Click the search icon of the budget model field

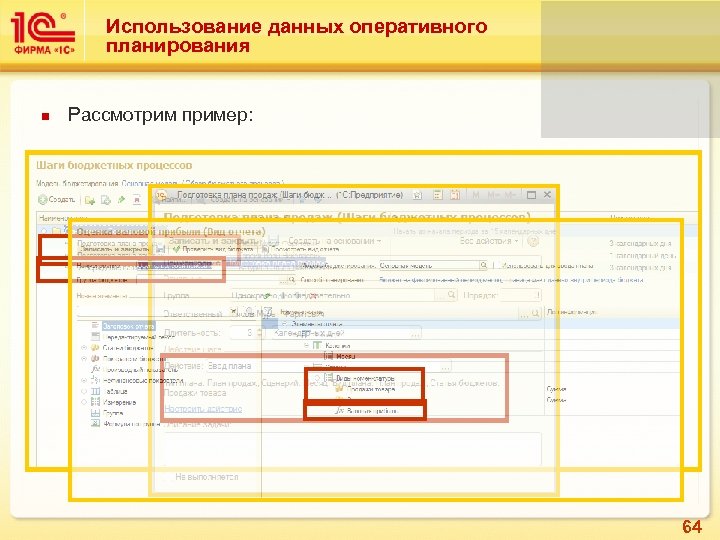[x=483, y=265]
